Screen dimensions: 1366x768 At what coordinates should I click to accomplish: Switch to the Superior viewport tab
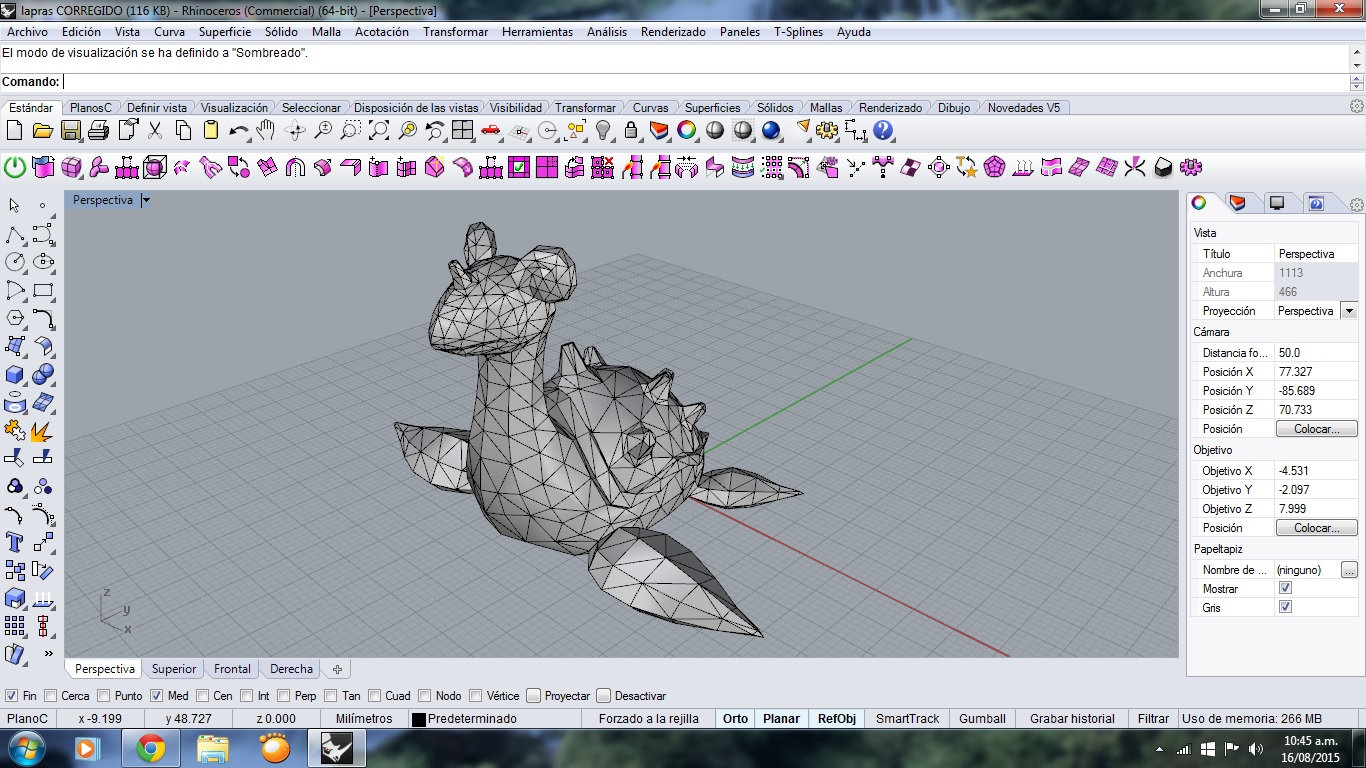coord(174,669)
